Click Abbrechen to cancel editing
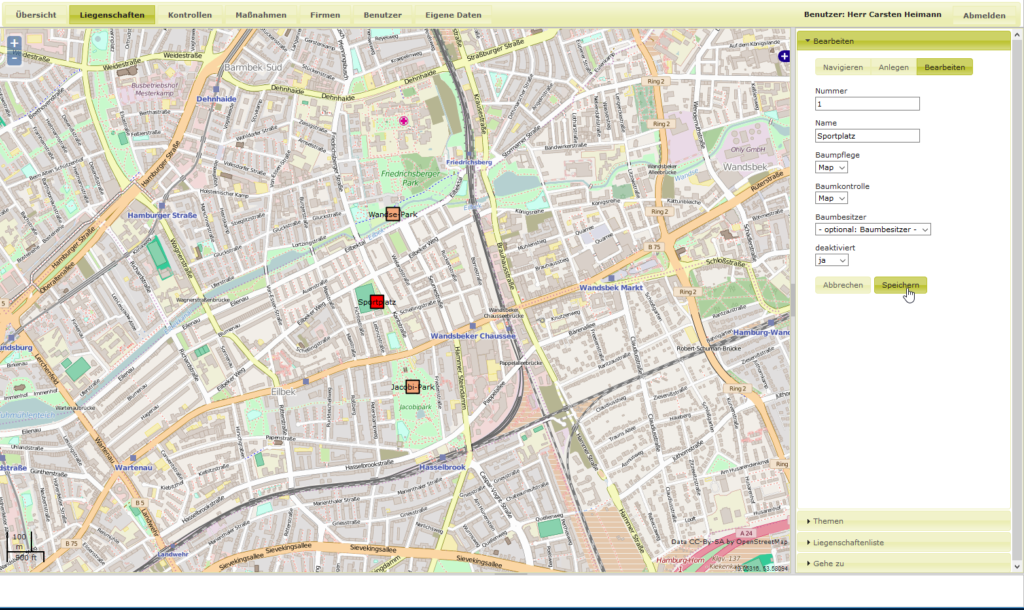 click(843, 285)
